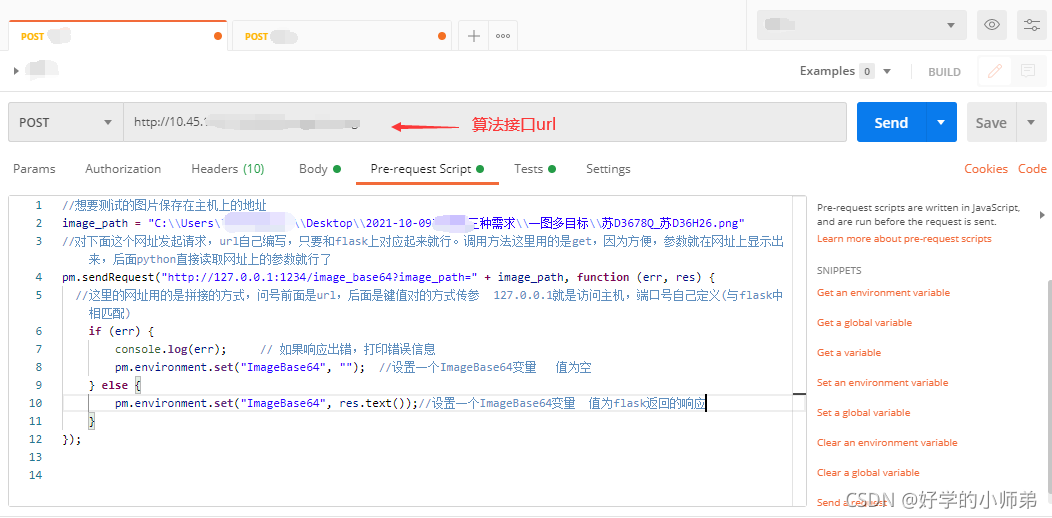Click the pm.sendRequest call on line 4
This screenshot has width=1052, height=518.
(x=389, y=277)
